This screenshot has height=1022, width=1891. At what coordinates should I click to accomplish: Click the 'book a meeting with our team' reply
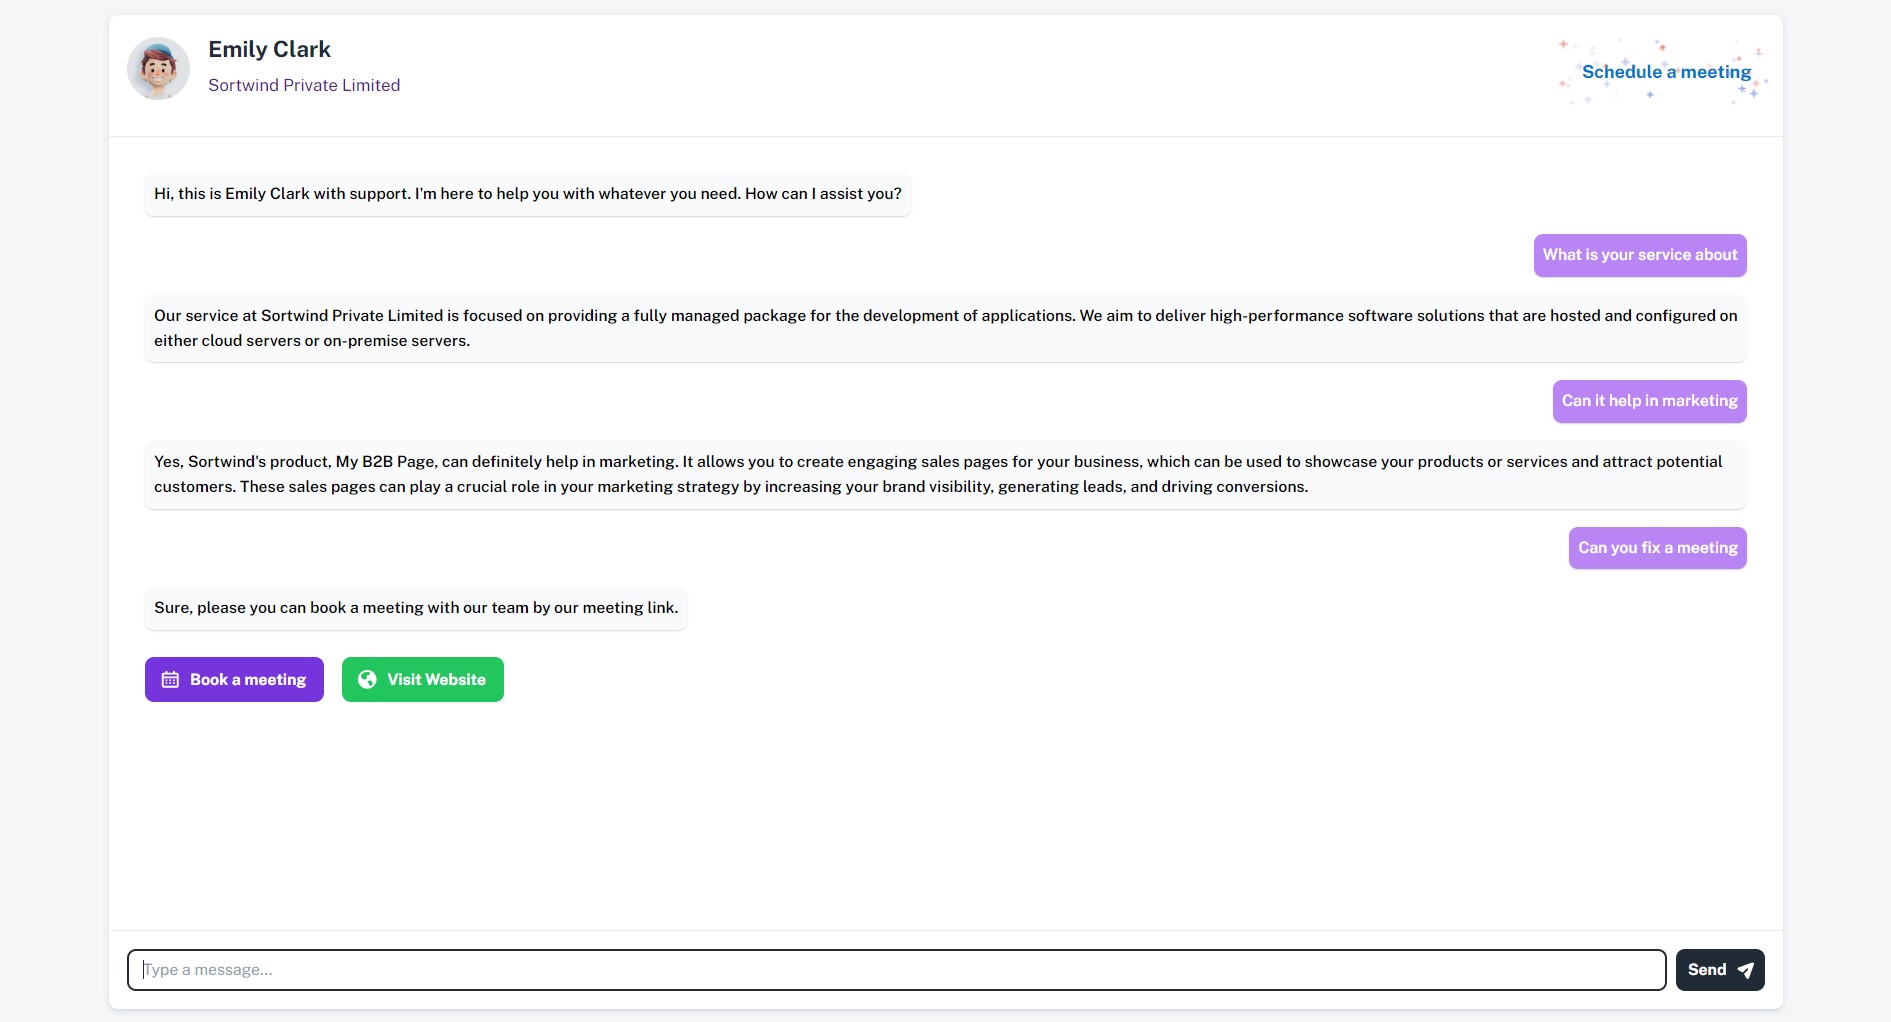(x=416, y=608)
